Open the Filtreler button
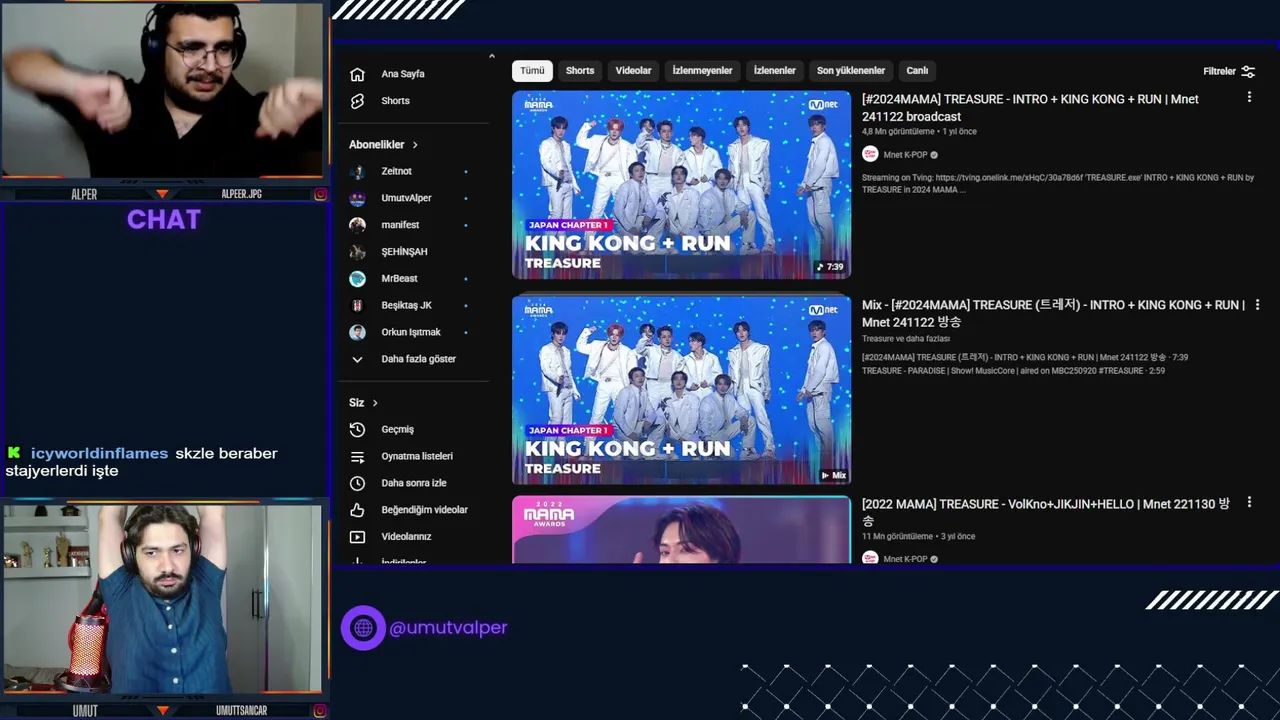 1229,71
